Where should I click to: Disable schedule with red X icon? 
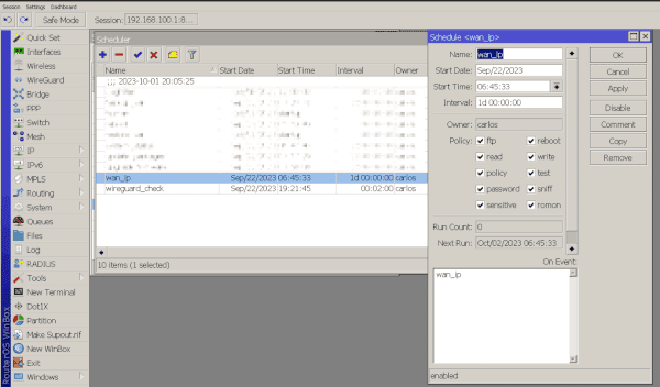pos(154,55)
